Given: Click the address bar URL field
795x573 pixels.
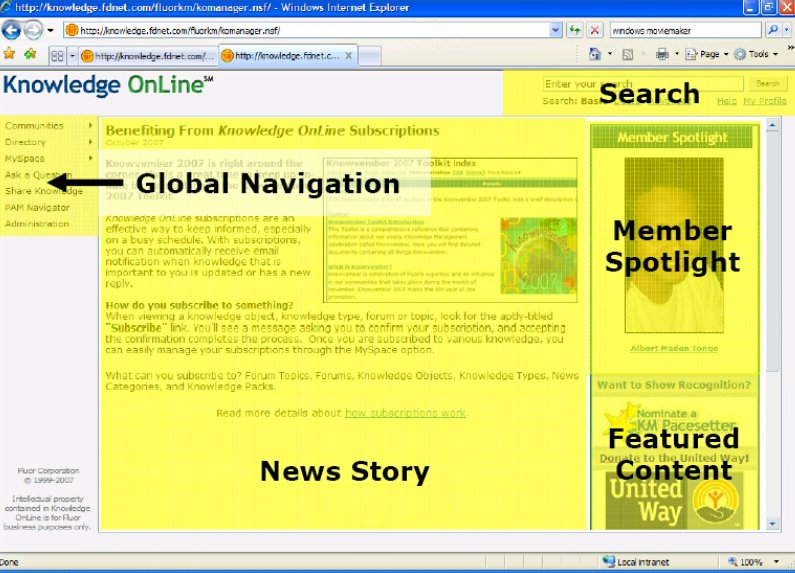Looking at the screenshot, I should click(306, 30).
